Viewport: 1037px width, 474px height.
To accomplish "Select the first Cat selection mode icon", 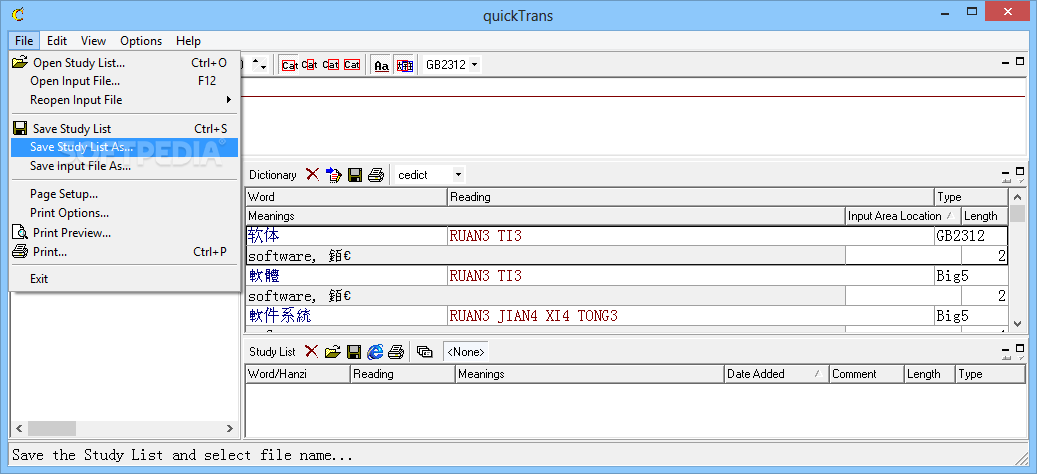I will coord(289,65).
